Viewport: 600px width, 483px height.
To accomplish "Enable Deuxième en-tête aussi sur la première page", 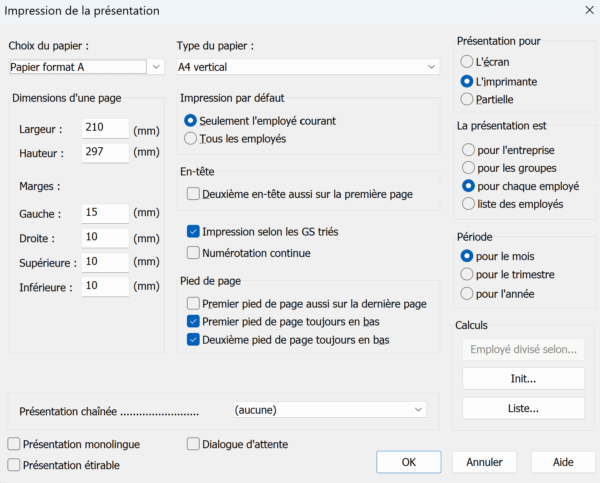I will tap(194, 194).
